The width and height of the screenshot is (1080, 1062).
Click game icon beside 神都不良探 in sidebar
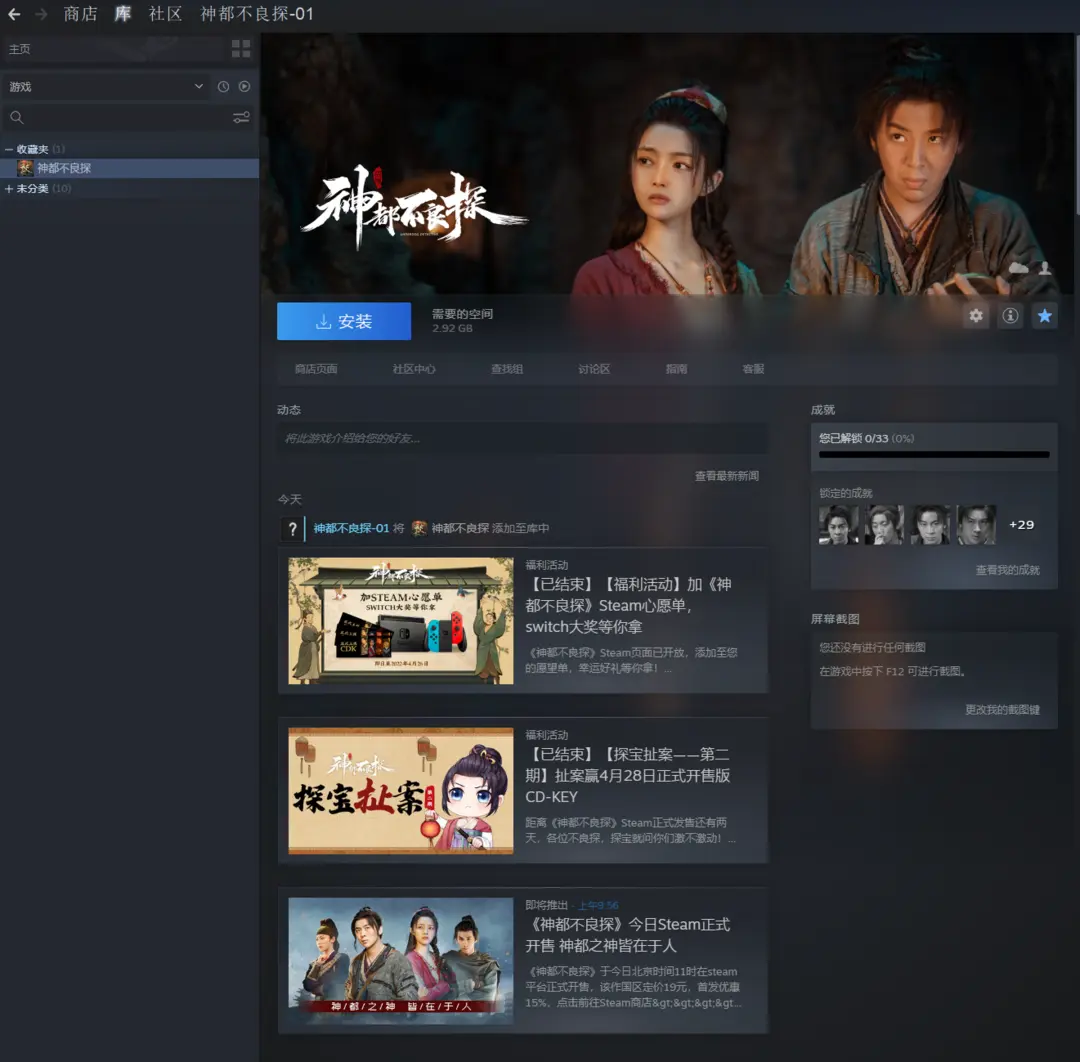pos(25,168)
